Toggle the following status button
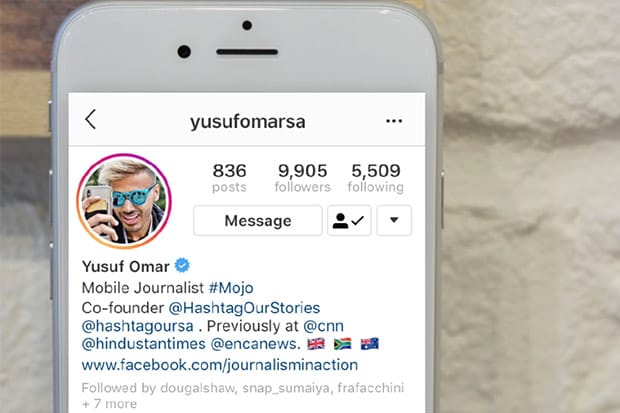 click(x=349, y=220)
